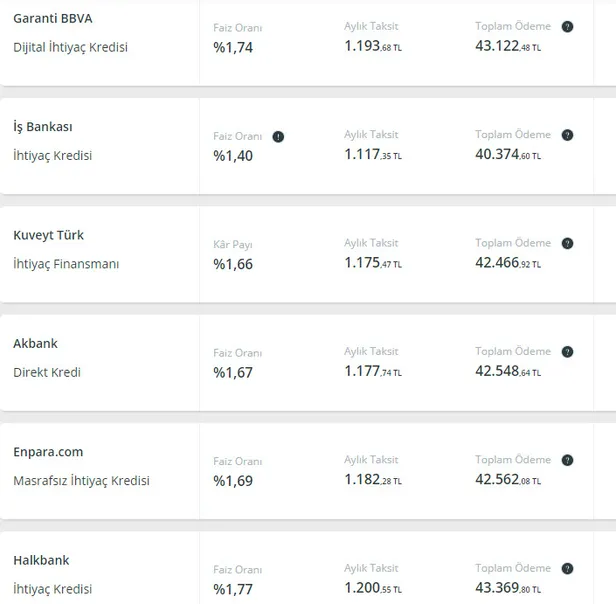
Task: Click info icon next to İş Bankası Faiz Oranı
Action: (x=278, y=137)
